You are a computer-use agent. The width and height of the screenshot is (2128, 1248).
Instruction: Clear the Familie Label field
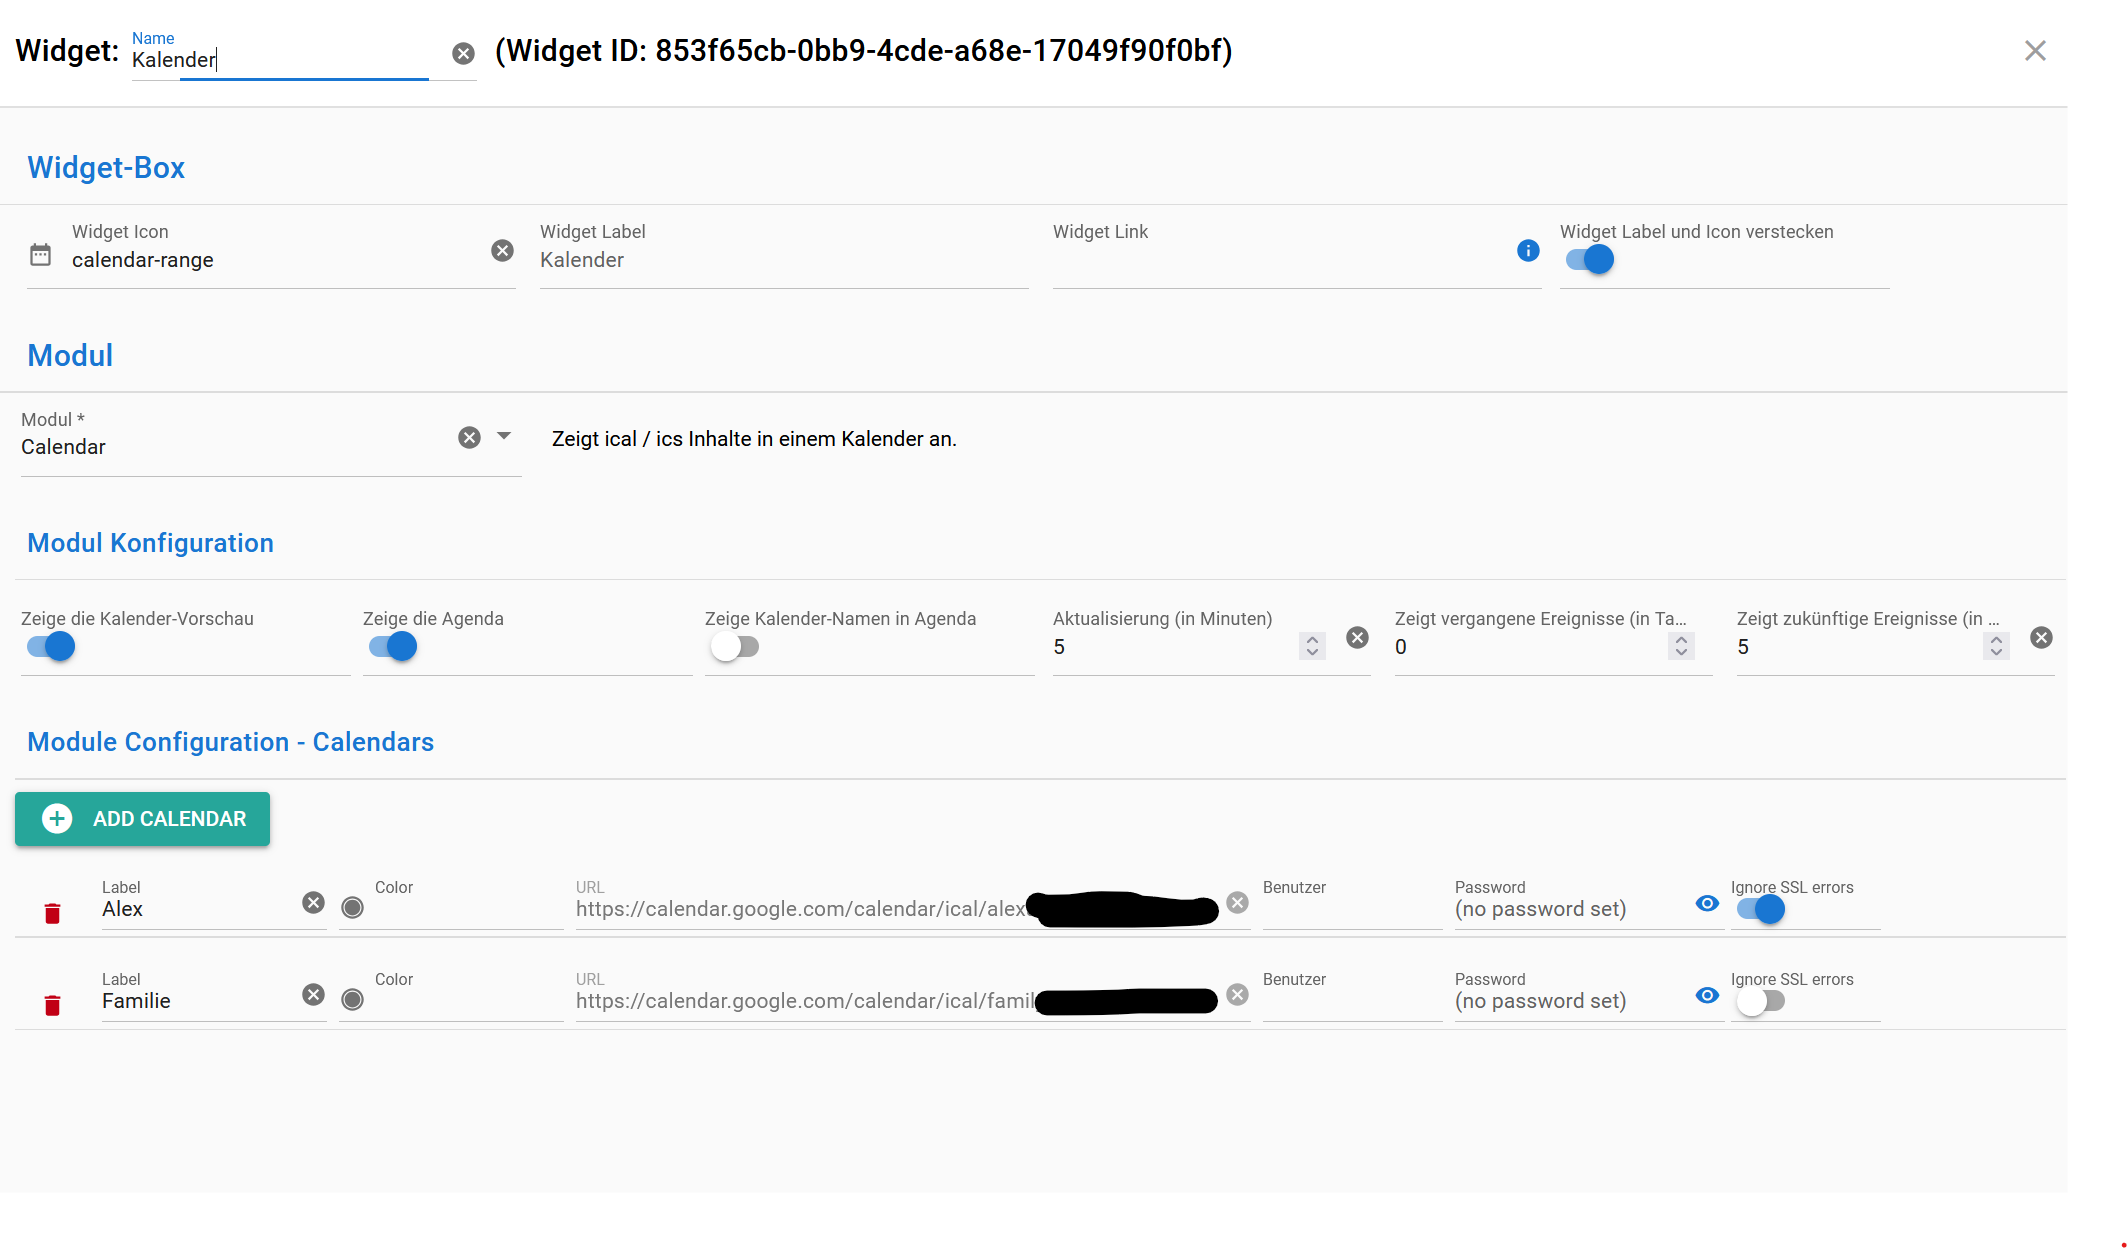tap(313, 995)
